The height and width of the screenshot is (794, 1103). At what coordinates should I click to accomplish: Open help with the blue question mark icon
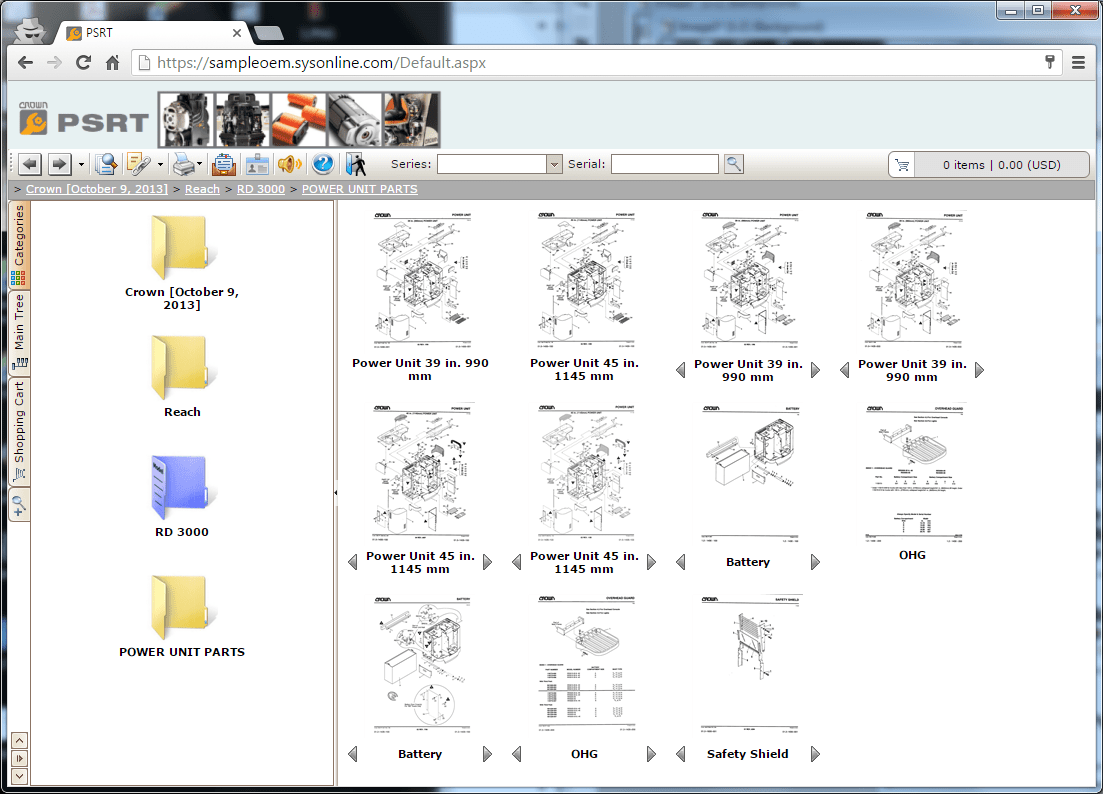click(323, 164)
